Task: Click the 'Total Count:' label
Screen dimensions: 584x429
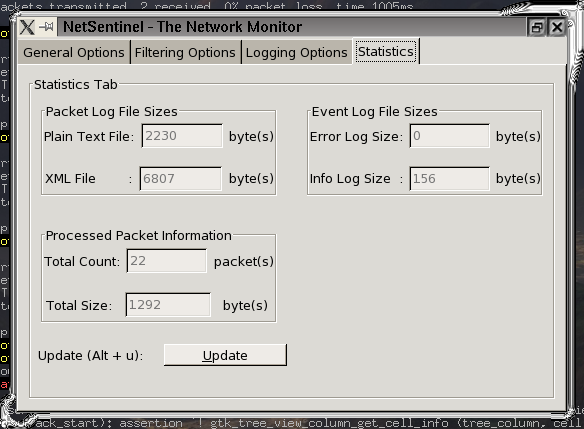Action: pyautogui.click(x=82, y=261)
